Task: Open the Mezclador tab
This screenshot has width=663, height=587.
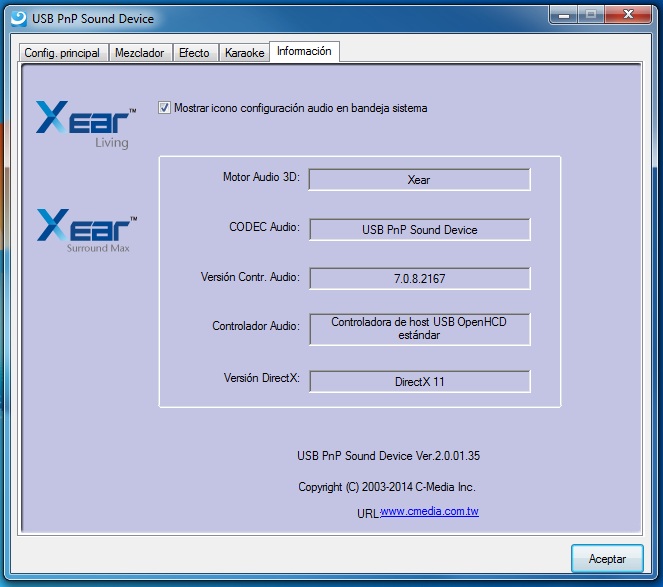Action: [140, 53]
